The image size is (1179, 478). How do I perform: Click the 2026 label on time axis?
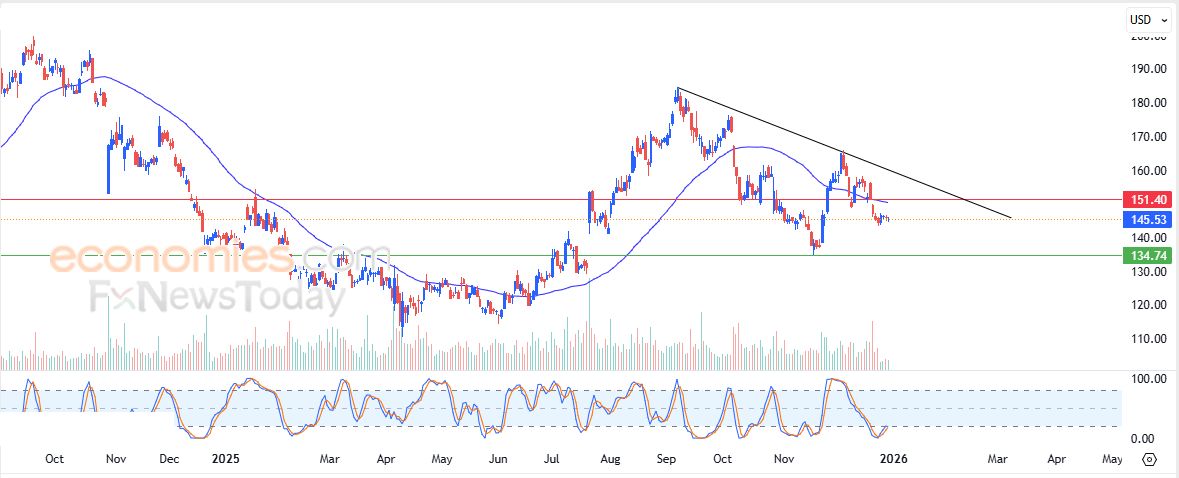click(889, 459)
